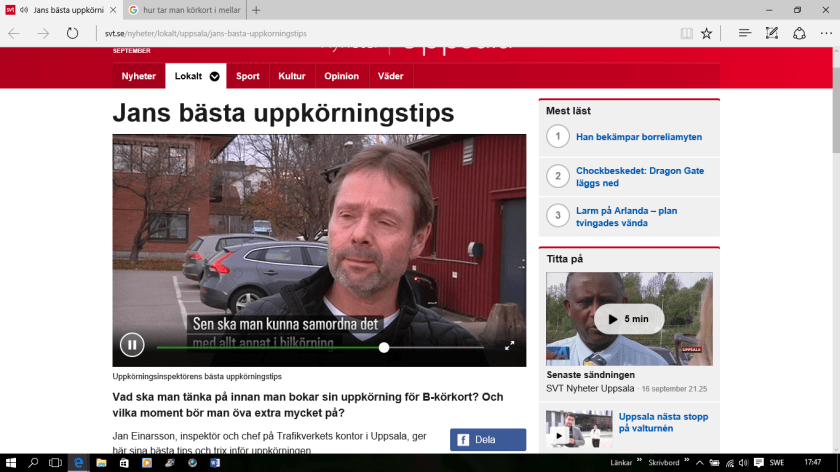
Task: Open battery status tray icon
Action: point(715,463)
